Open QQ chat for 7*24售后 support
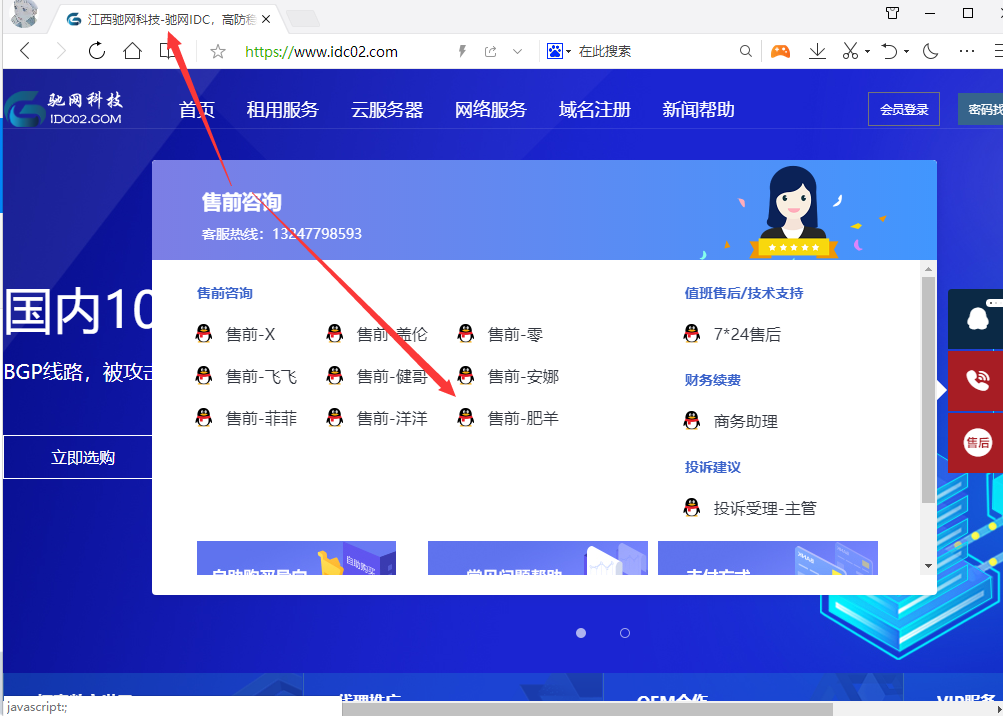 (692, 334)
